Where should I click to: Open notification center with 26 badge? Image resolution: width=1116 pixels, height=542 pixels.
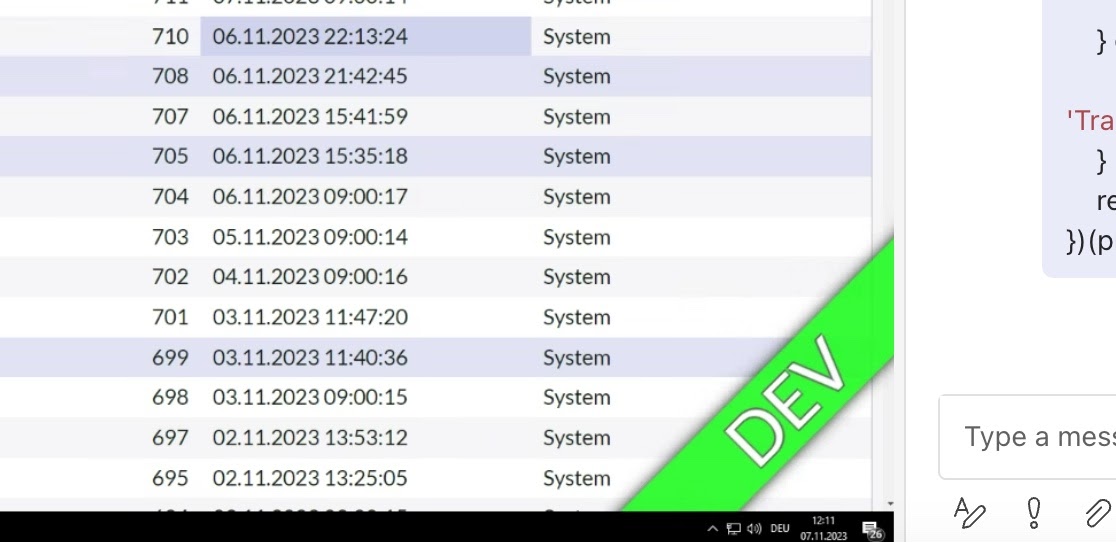[x=872, y=530]
